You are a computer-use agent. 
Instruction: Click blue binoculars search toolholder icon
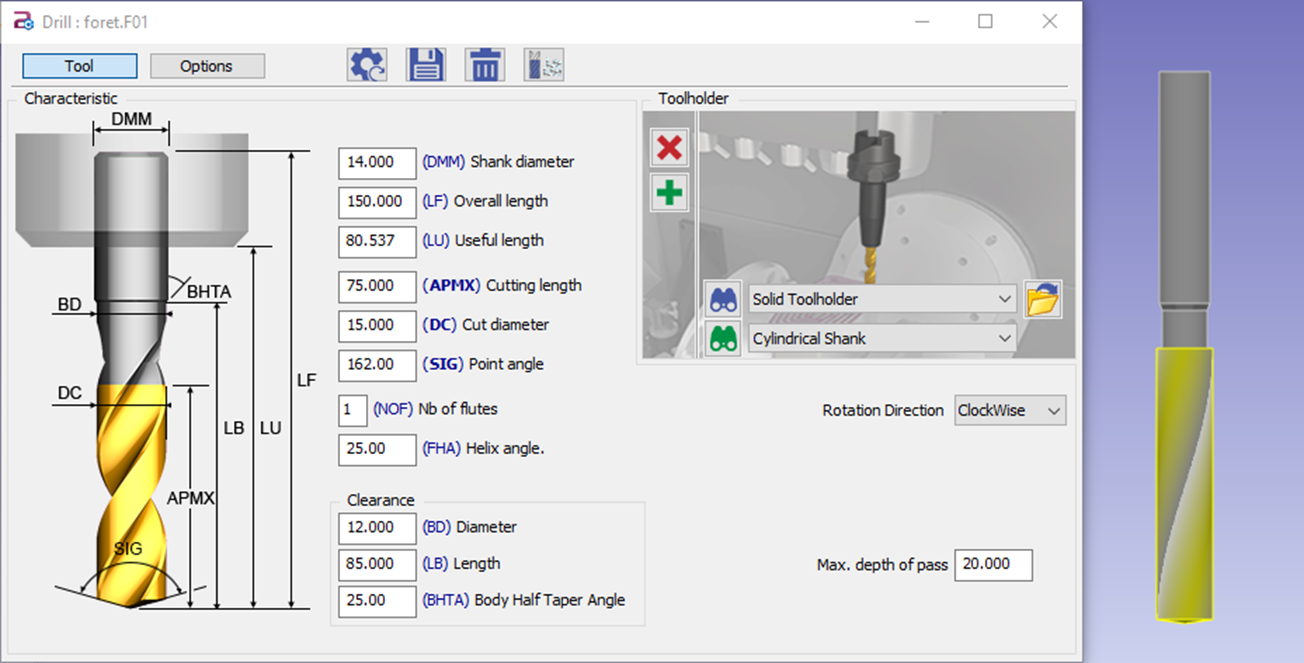(723, 299)
